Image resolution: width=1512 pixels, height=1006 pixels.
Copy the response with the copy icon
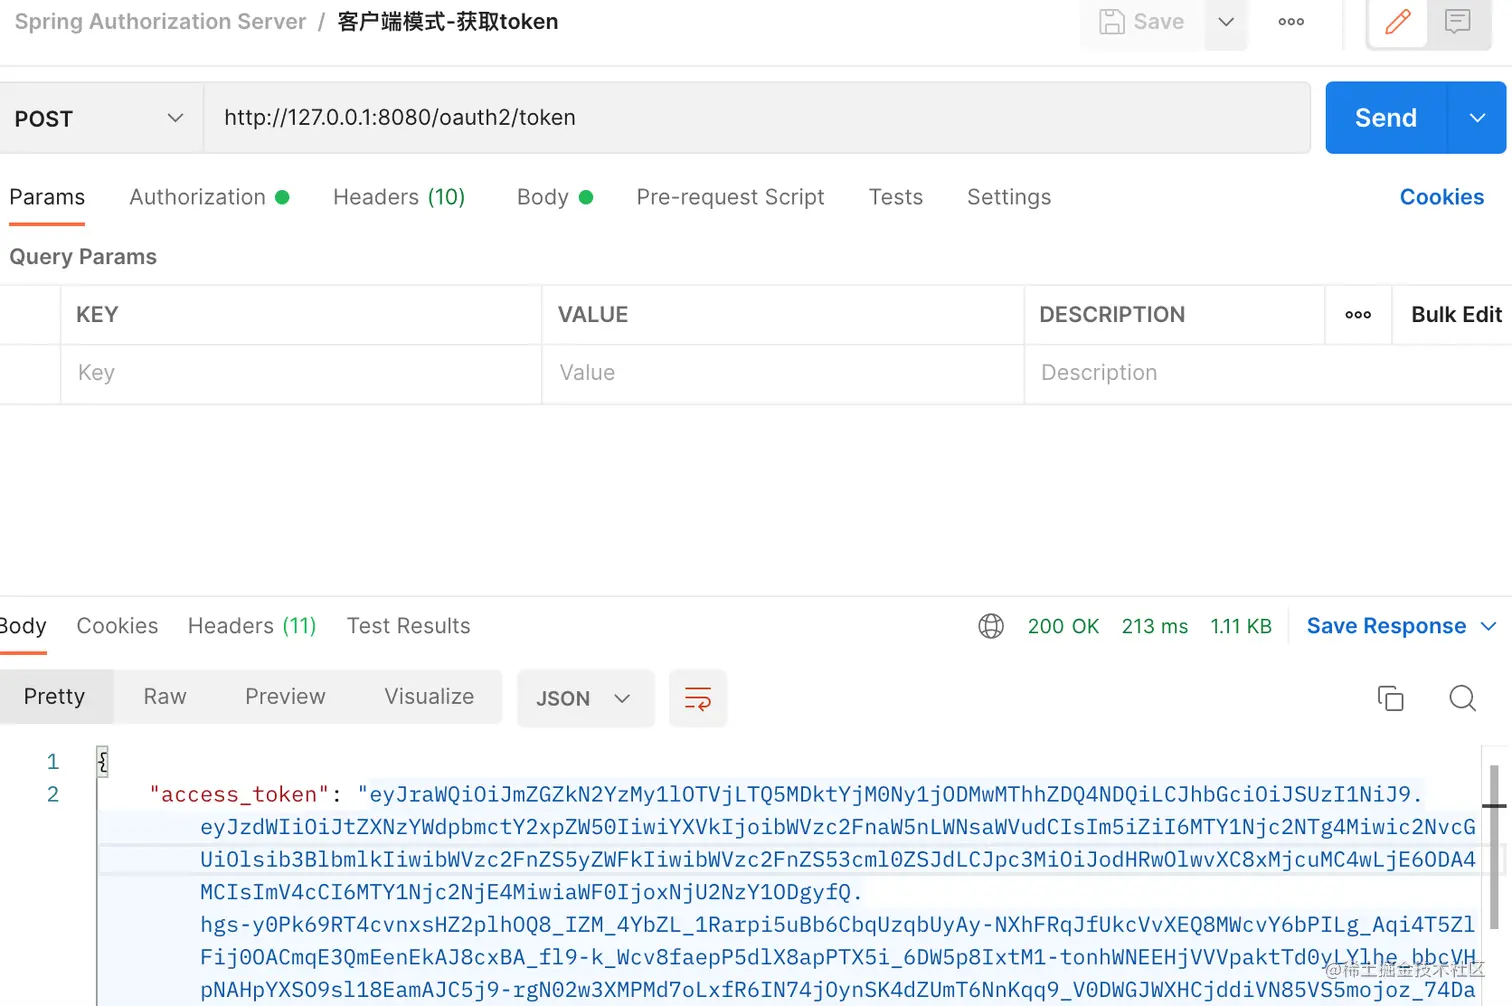pos(1391,698)
